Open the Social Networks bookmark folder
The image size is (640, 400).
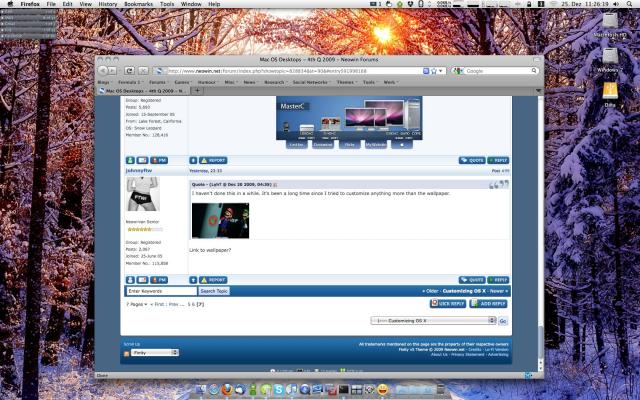[x=312, y=82]
